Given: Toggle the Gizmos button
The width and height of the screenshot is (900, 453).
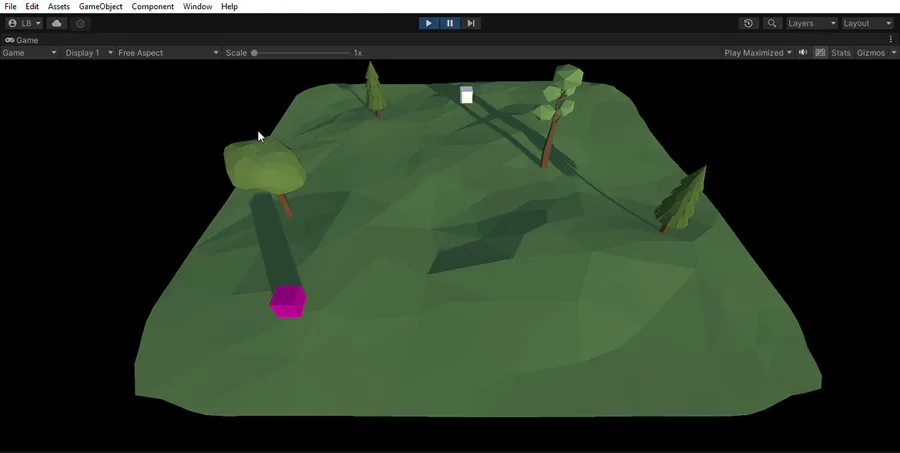Looking at the screenshot, I should pyautogui.click(x=871, y=52).
